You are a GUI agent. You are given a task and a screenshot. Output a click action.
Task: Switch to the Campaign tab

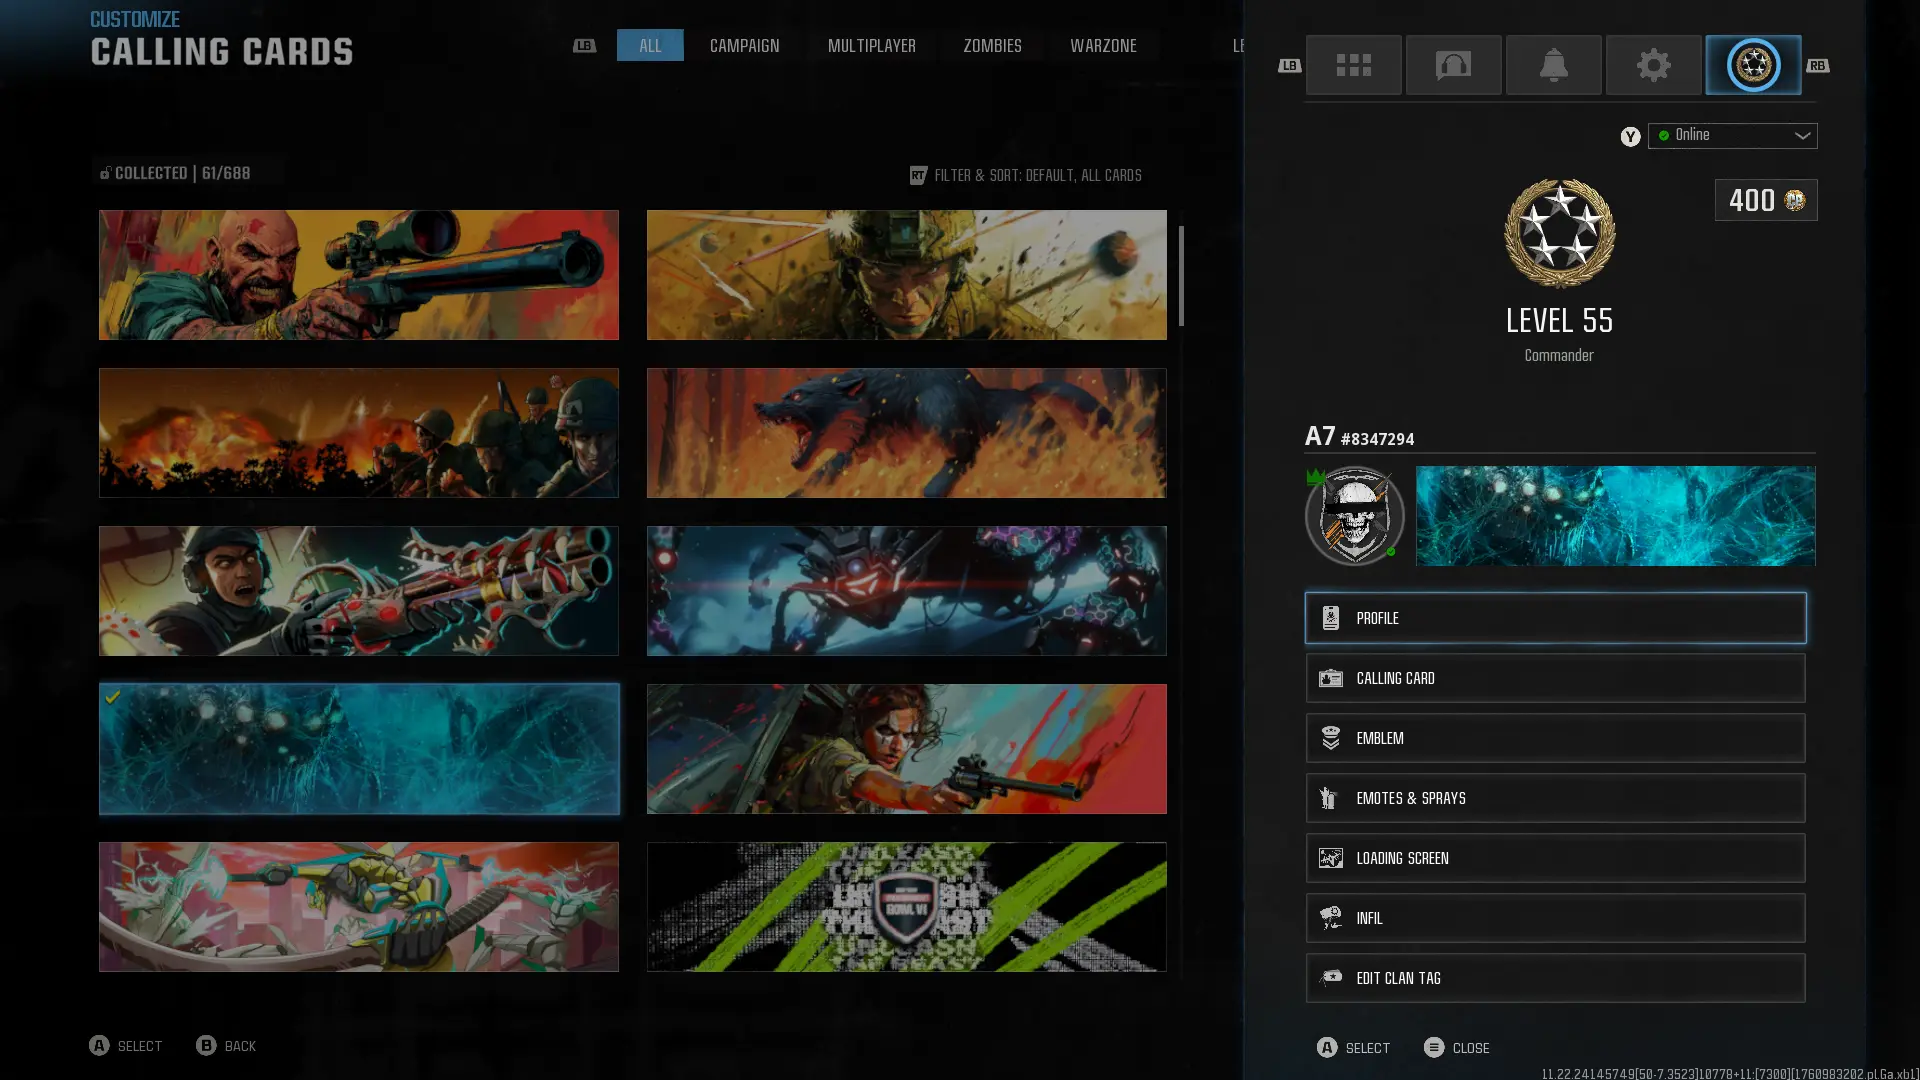click(x=744, y=46)
